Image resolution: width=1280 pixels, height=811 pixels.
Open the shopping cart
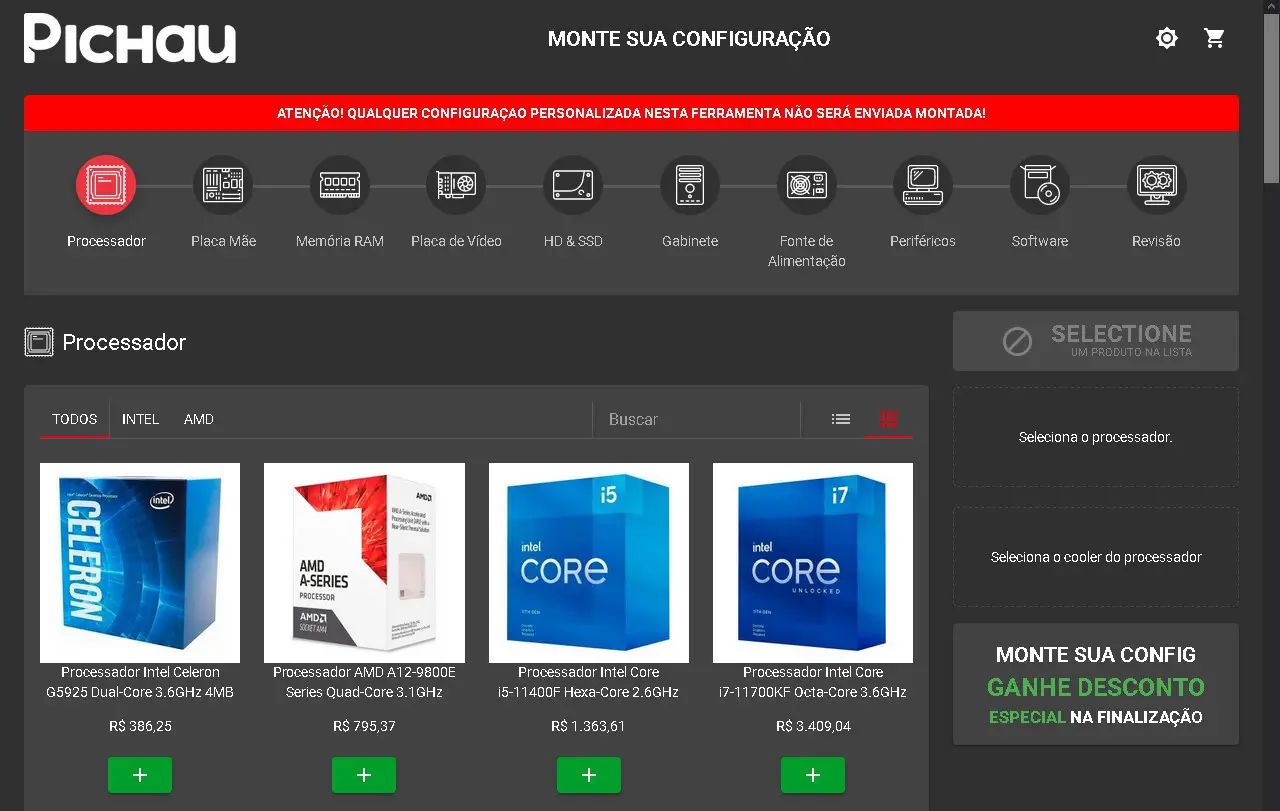pos(1215,38)
